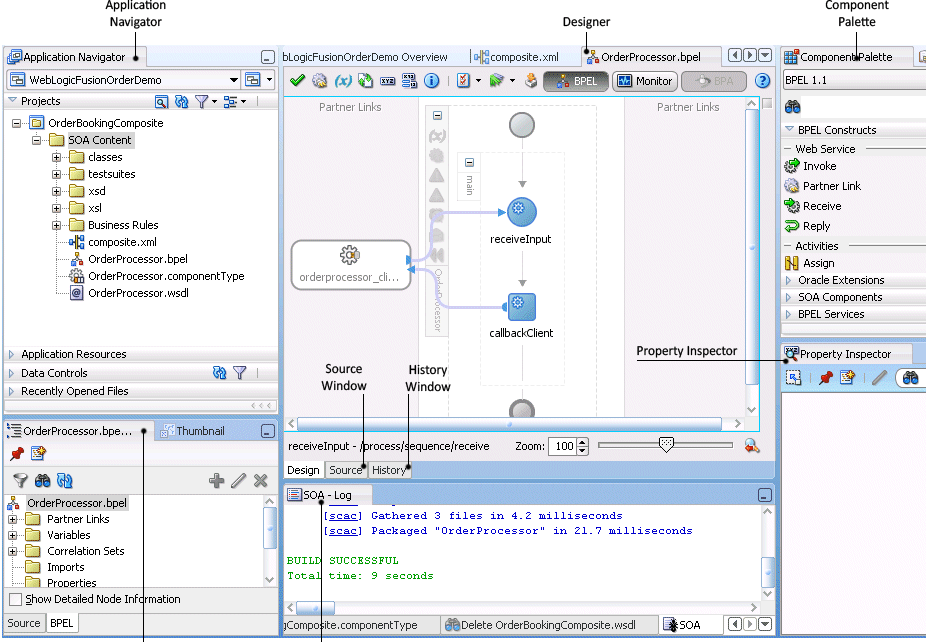The height and width of the screenshot is (642, 926).
Task: Click the designer horizontal scrollbar
Action: (x=509, y=424)
